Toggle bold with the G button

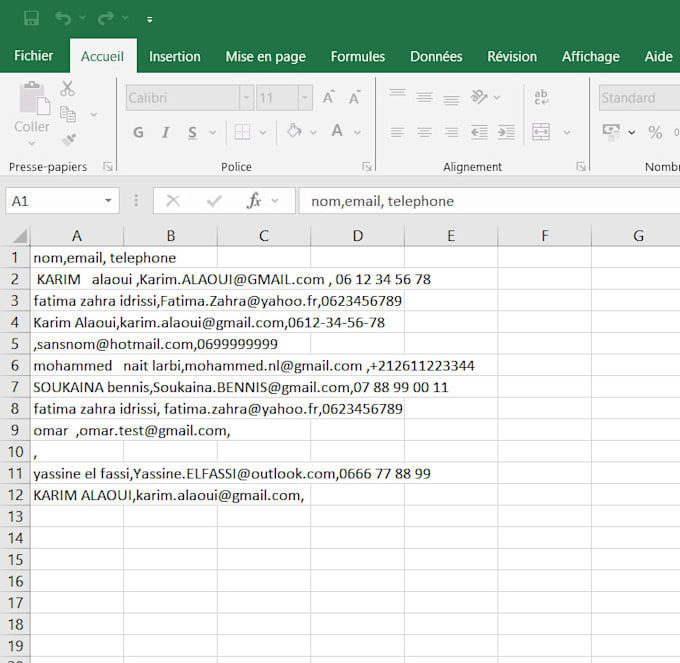[138, 132]
